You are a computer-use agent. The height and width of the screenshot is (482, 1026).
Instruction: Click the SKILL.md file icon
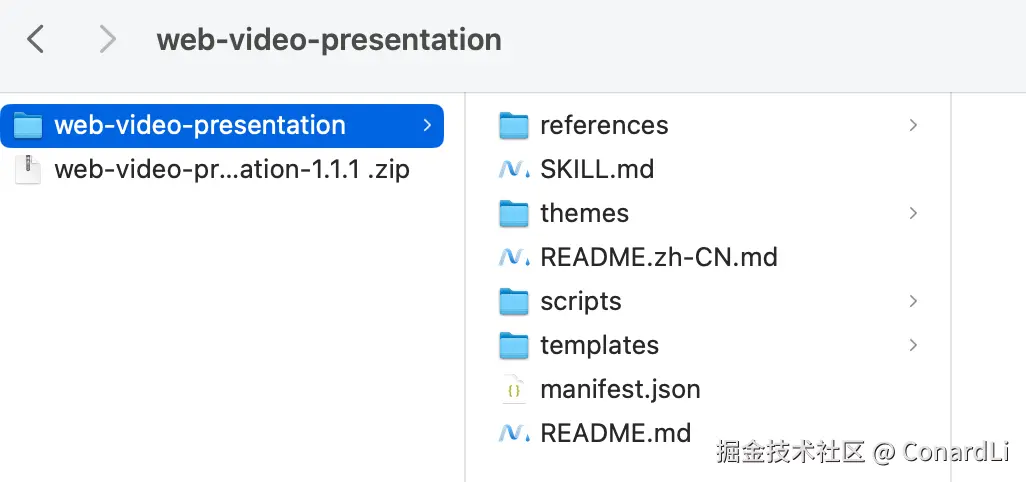point(514,169)
